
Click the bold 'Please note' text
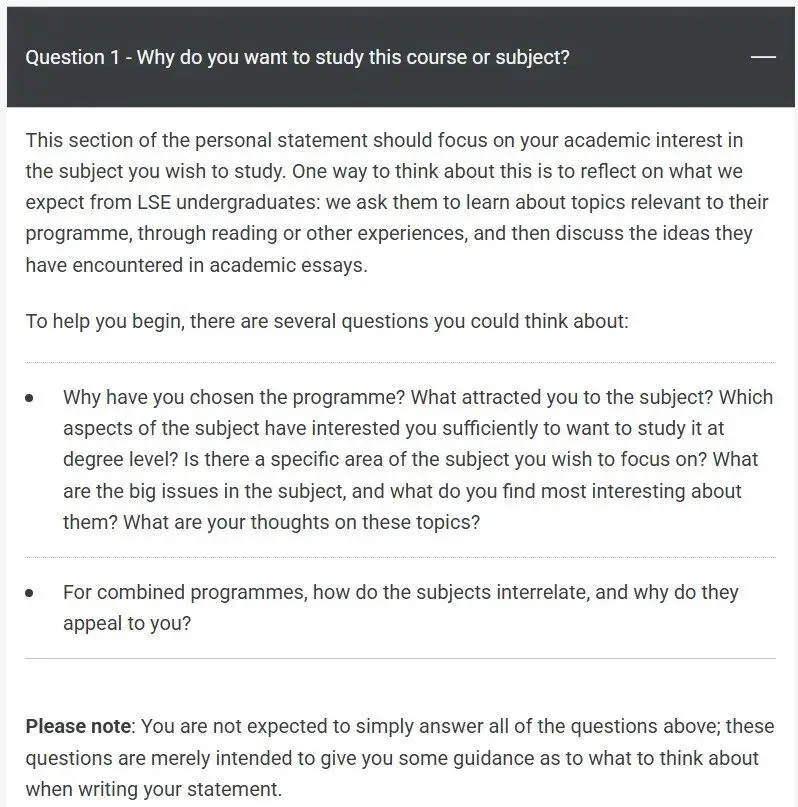(x=78, y=726)
